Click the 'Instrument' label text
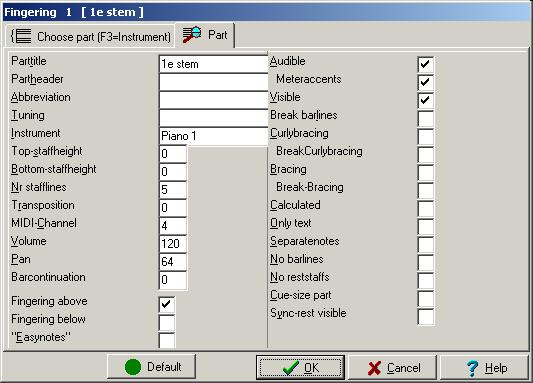The height and width of the screenshot is (383, 533). (x=36, y=133)
